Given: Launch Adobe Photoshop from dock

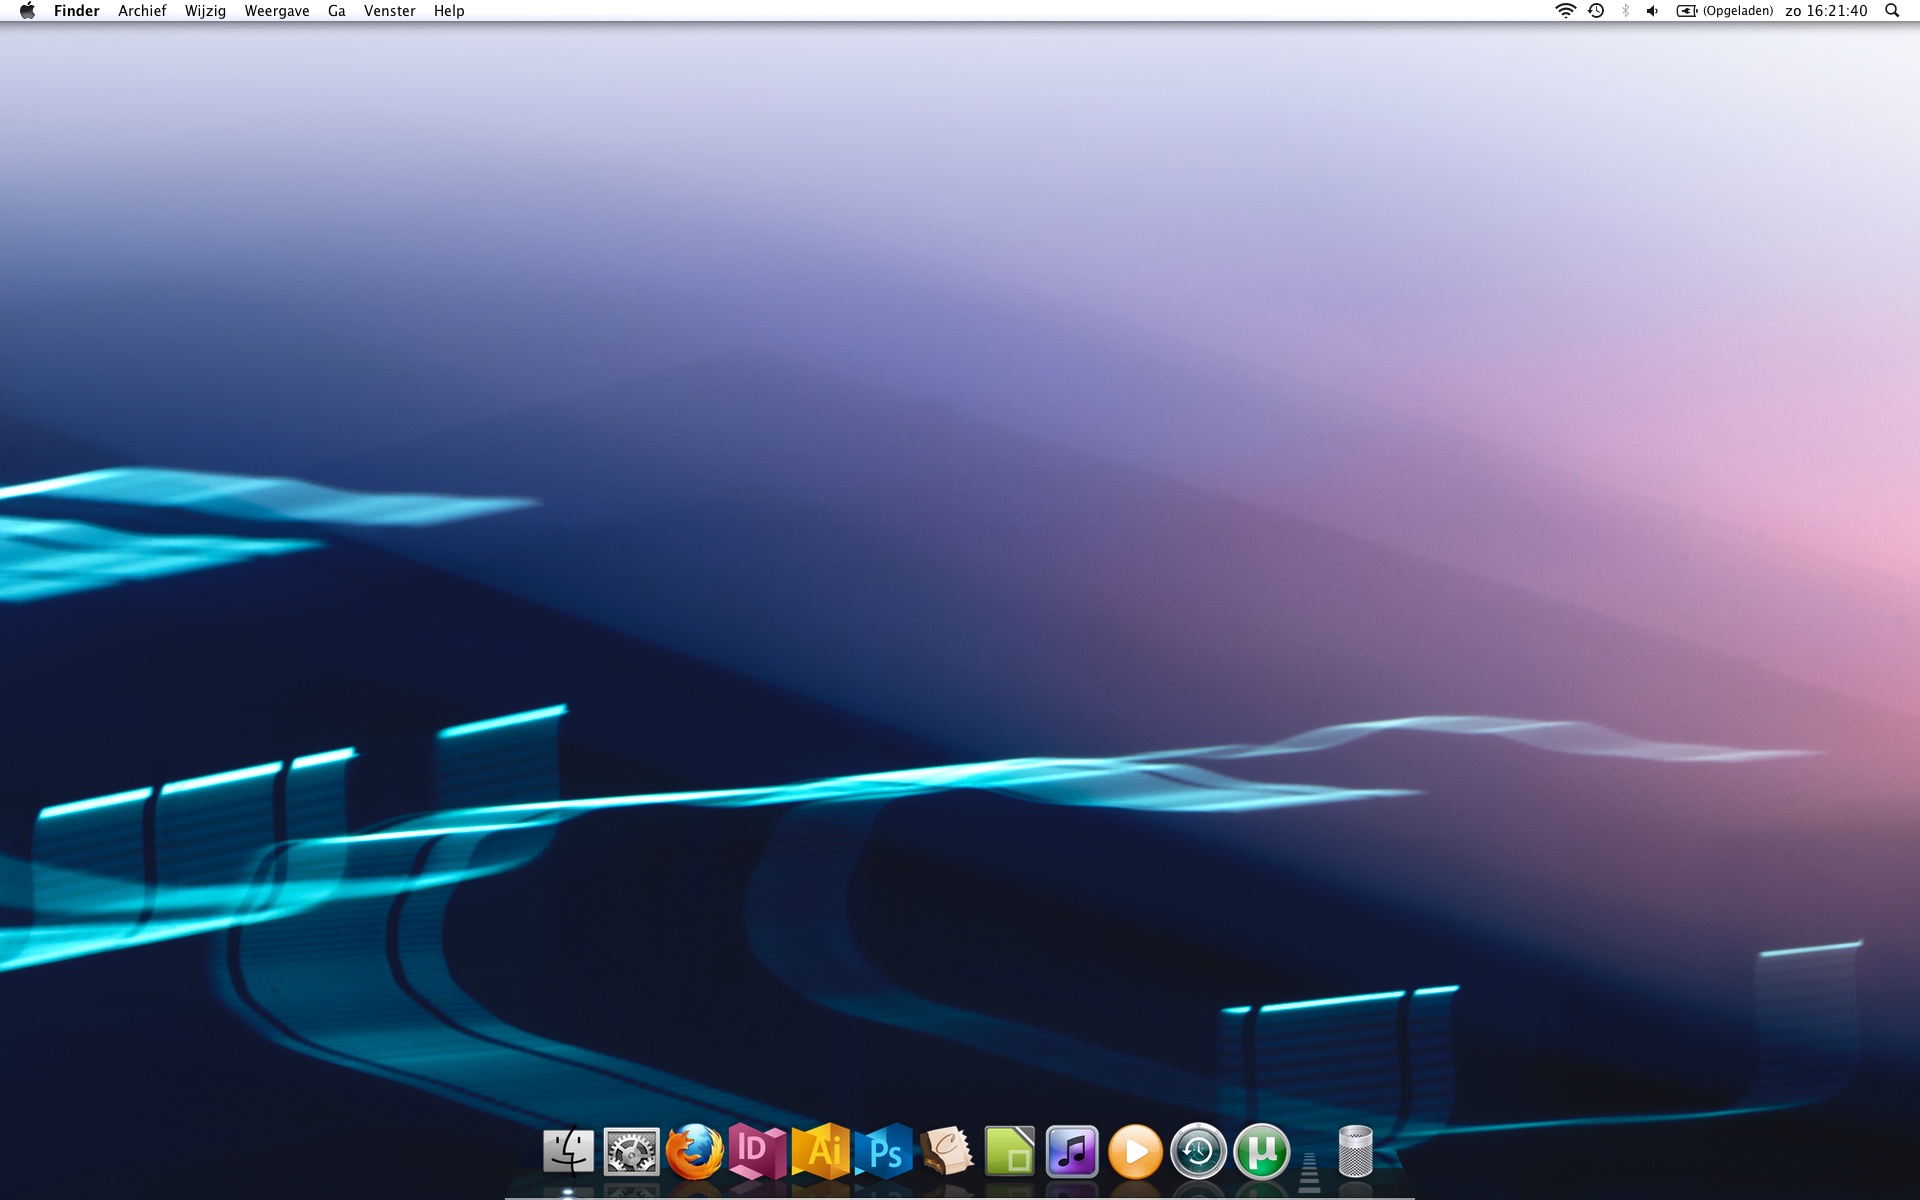Looking at the screenshot, I should click(884, 1151).
